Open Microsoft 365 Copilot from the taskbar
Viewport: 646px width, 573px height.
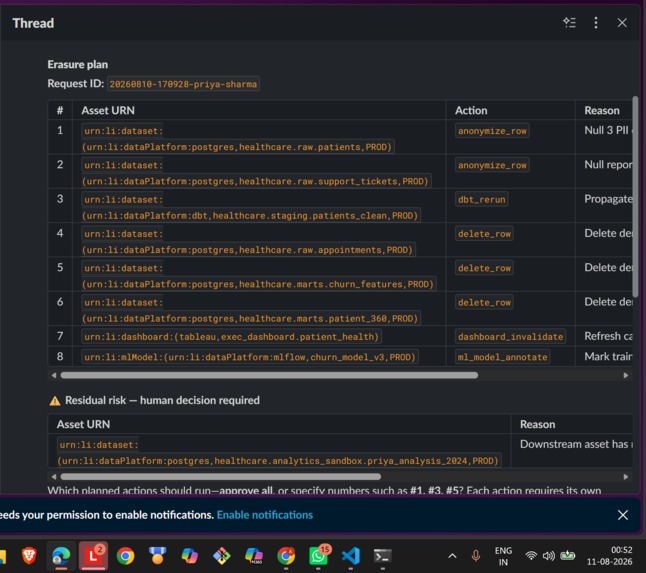pyautogui.click(x=254, y=556)
